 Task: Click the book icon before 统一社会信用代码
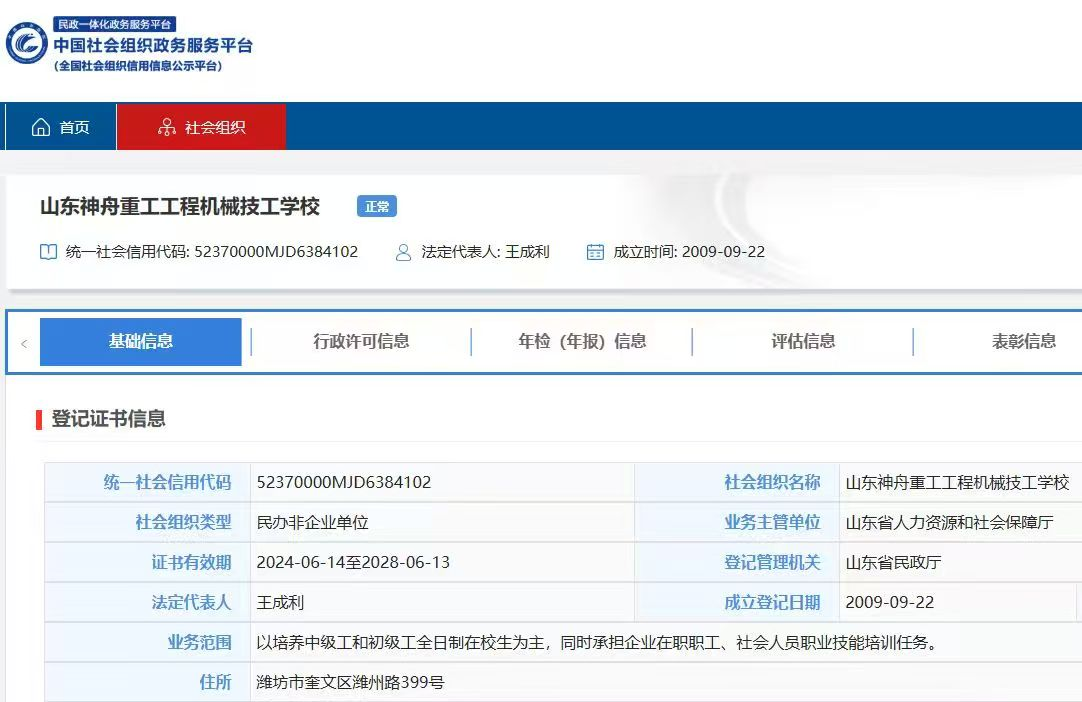(x=48, y=252)
